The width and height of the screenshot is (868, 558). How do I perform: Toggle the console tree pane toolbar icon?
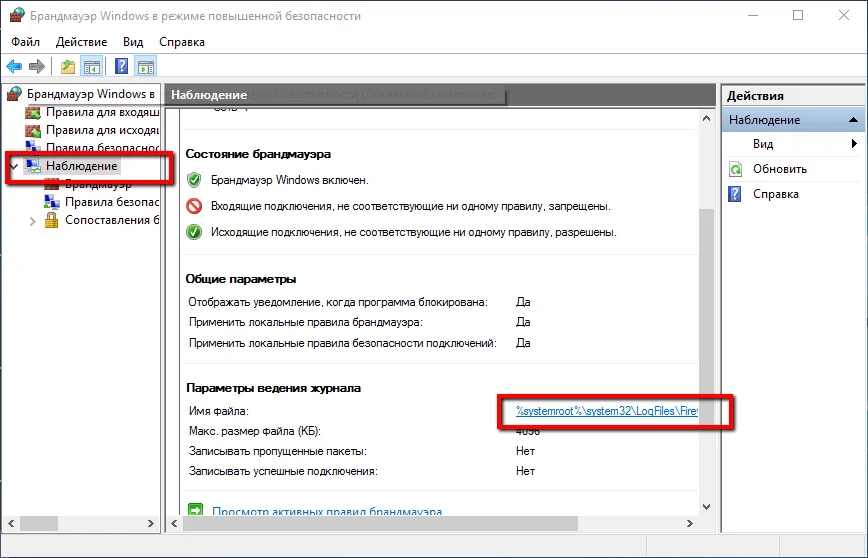pyautogui.click(x=92, y=67)
